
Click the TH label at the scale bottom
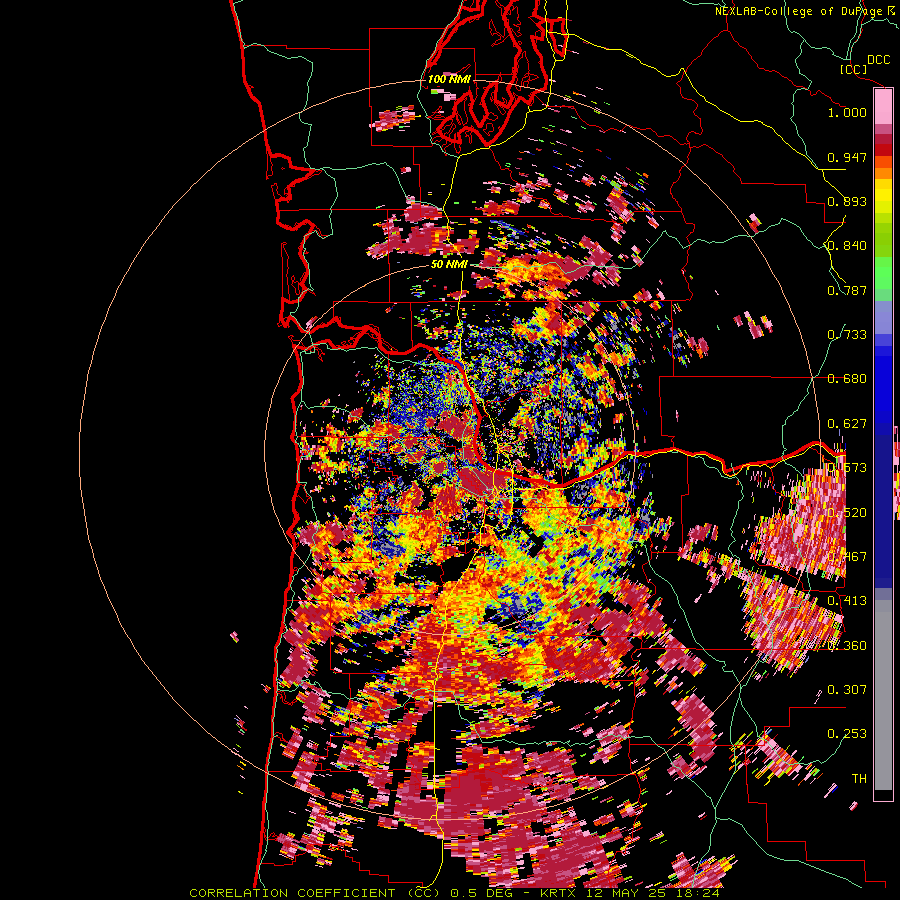click(859, 779)
